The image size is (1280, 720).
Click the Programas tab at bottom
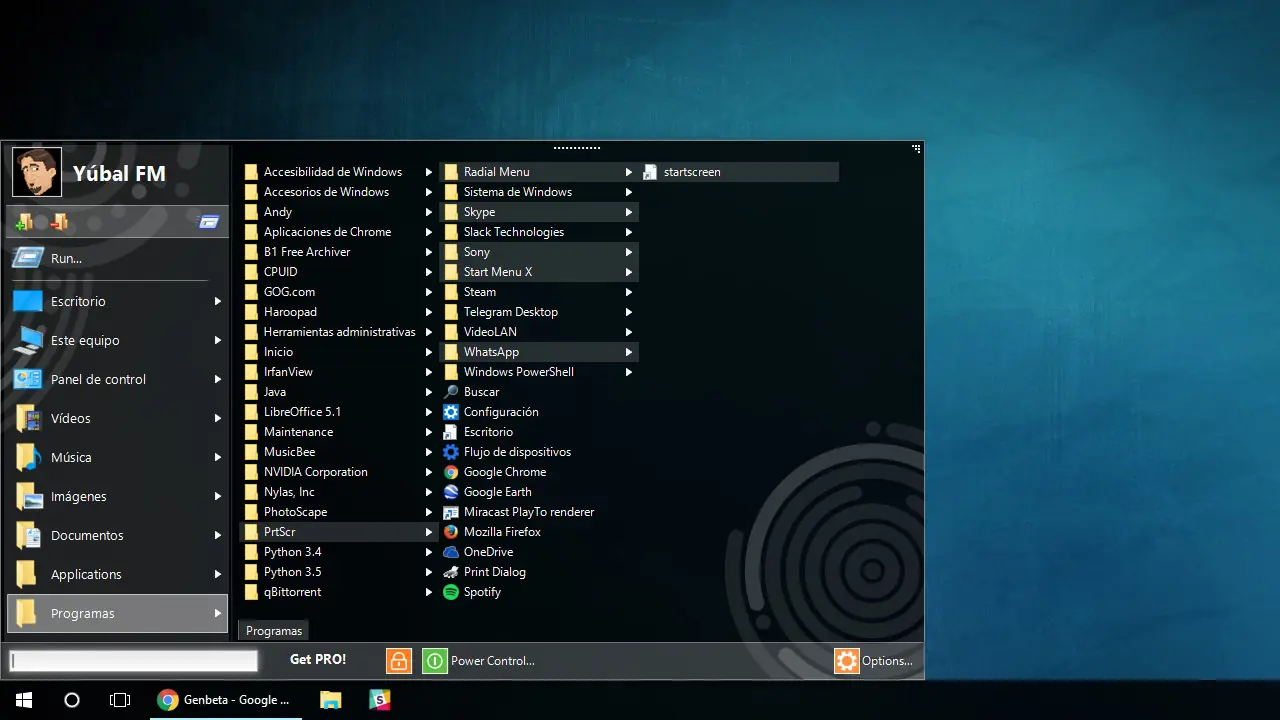point(274,631)
